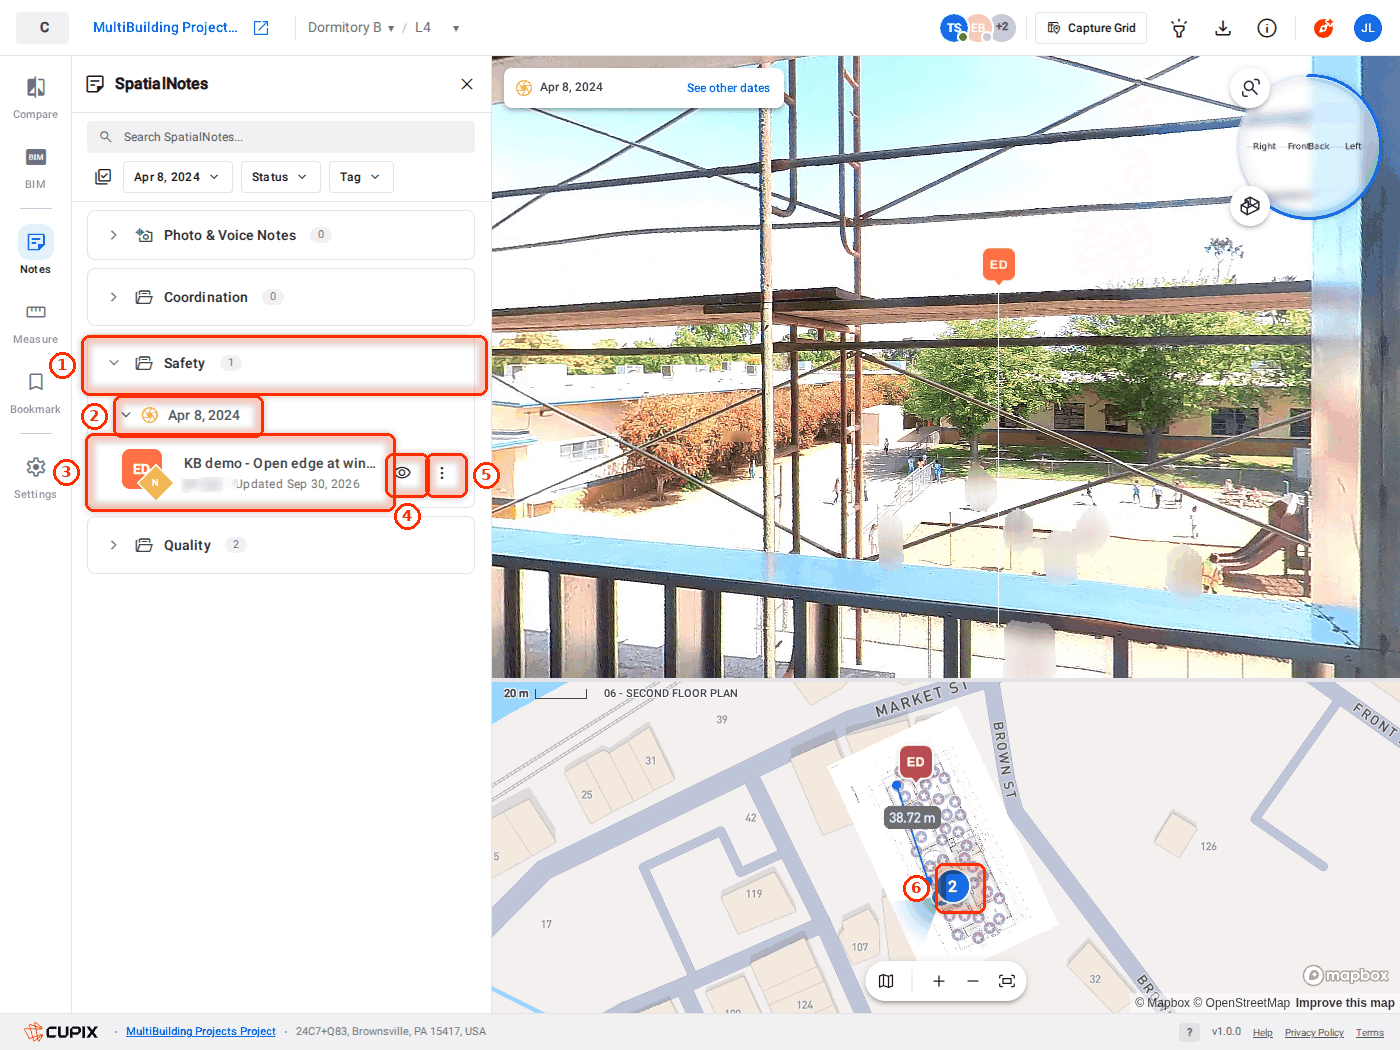
Task: Open more options menu for KB demo note
Action: [x=442, y=473]
